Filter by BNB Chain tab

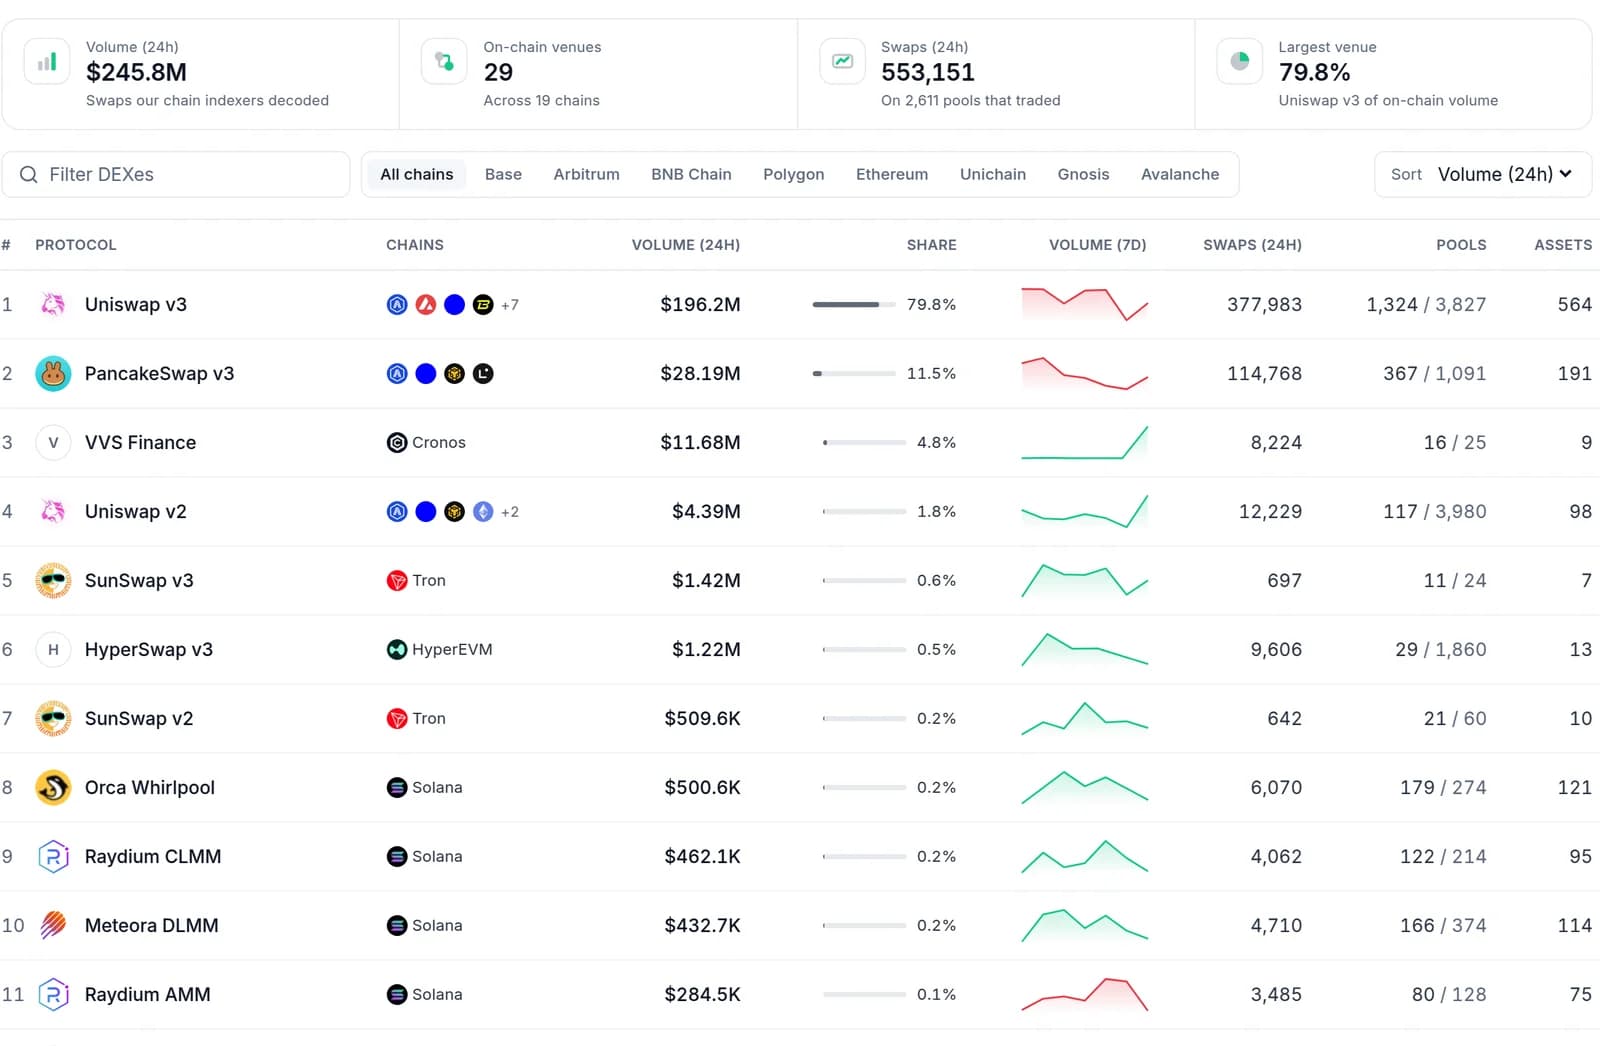click(691, 175)
